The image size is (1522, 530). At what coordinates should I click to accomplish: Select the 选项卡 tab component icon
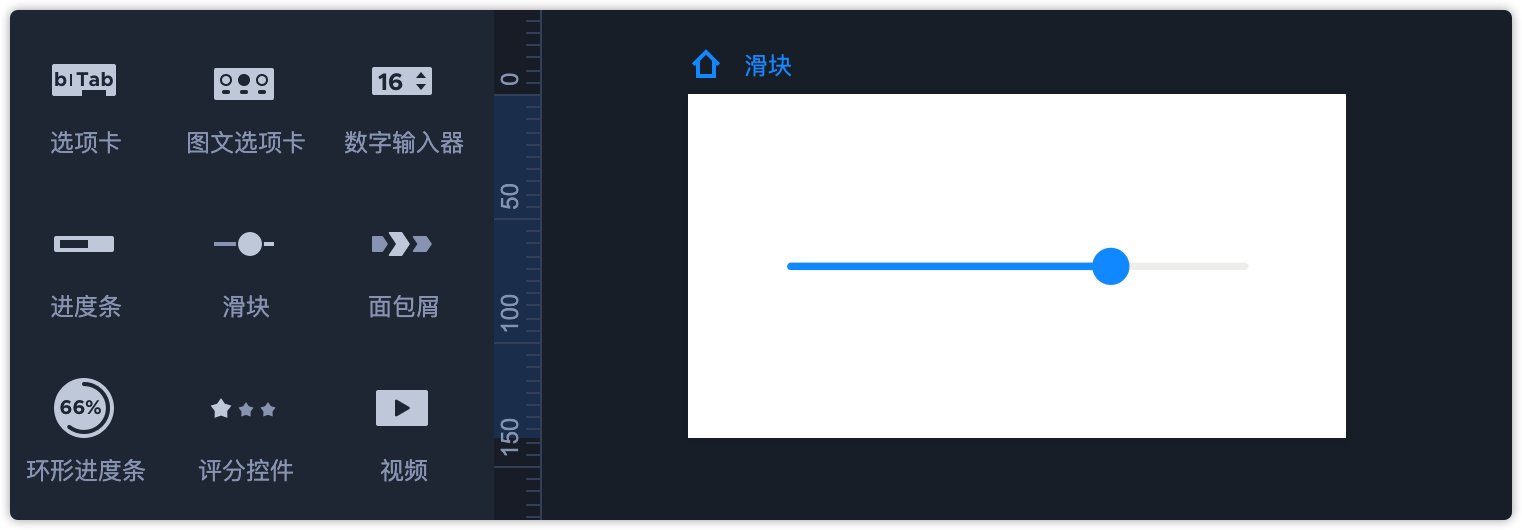click(84, 81)
